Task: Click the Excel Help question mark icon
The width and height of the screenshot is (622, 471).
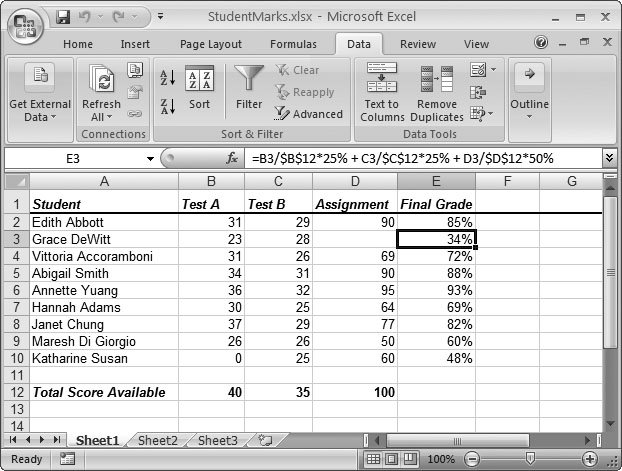Action: pos(541,44)
